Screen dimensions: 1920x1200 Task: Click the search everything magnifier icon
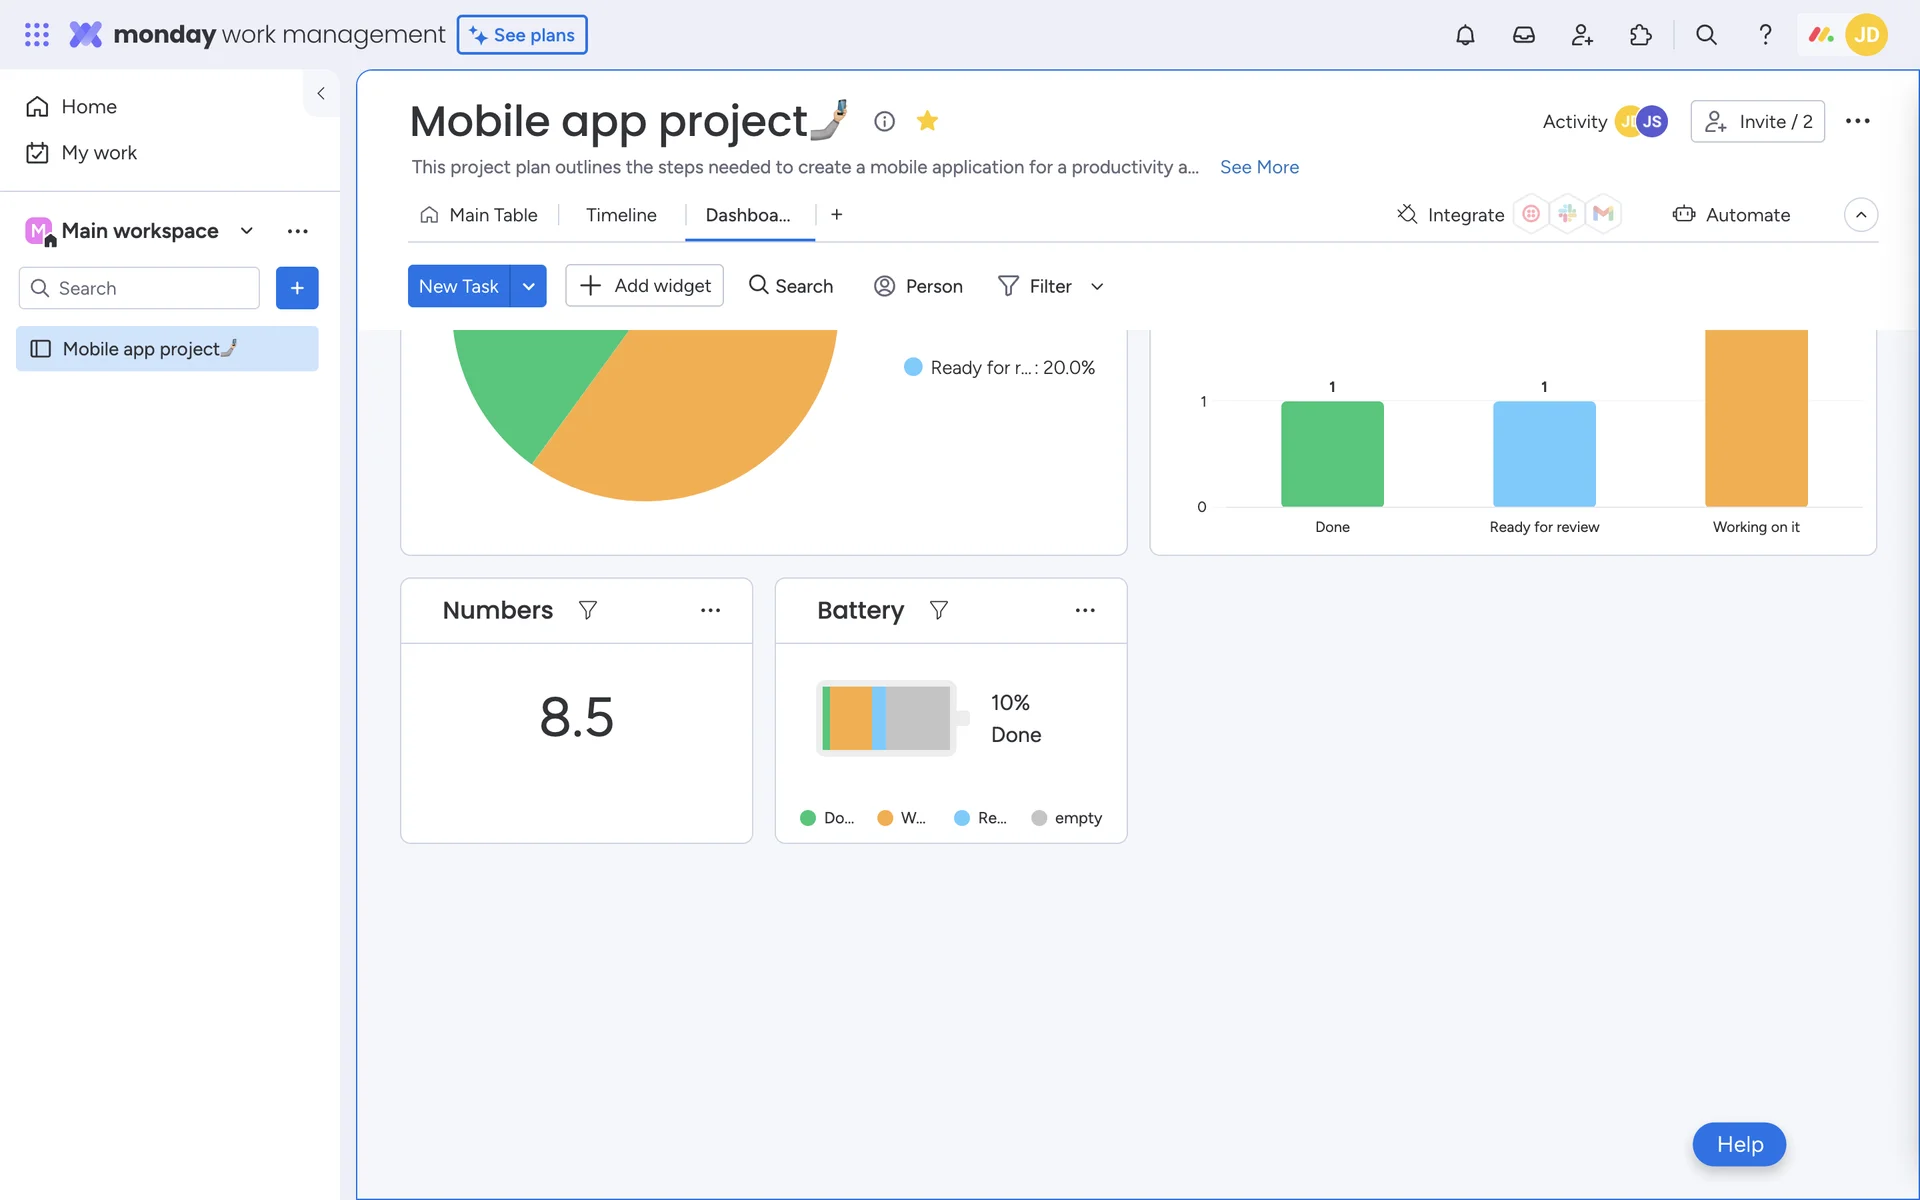tap(1706, 35)
